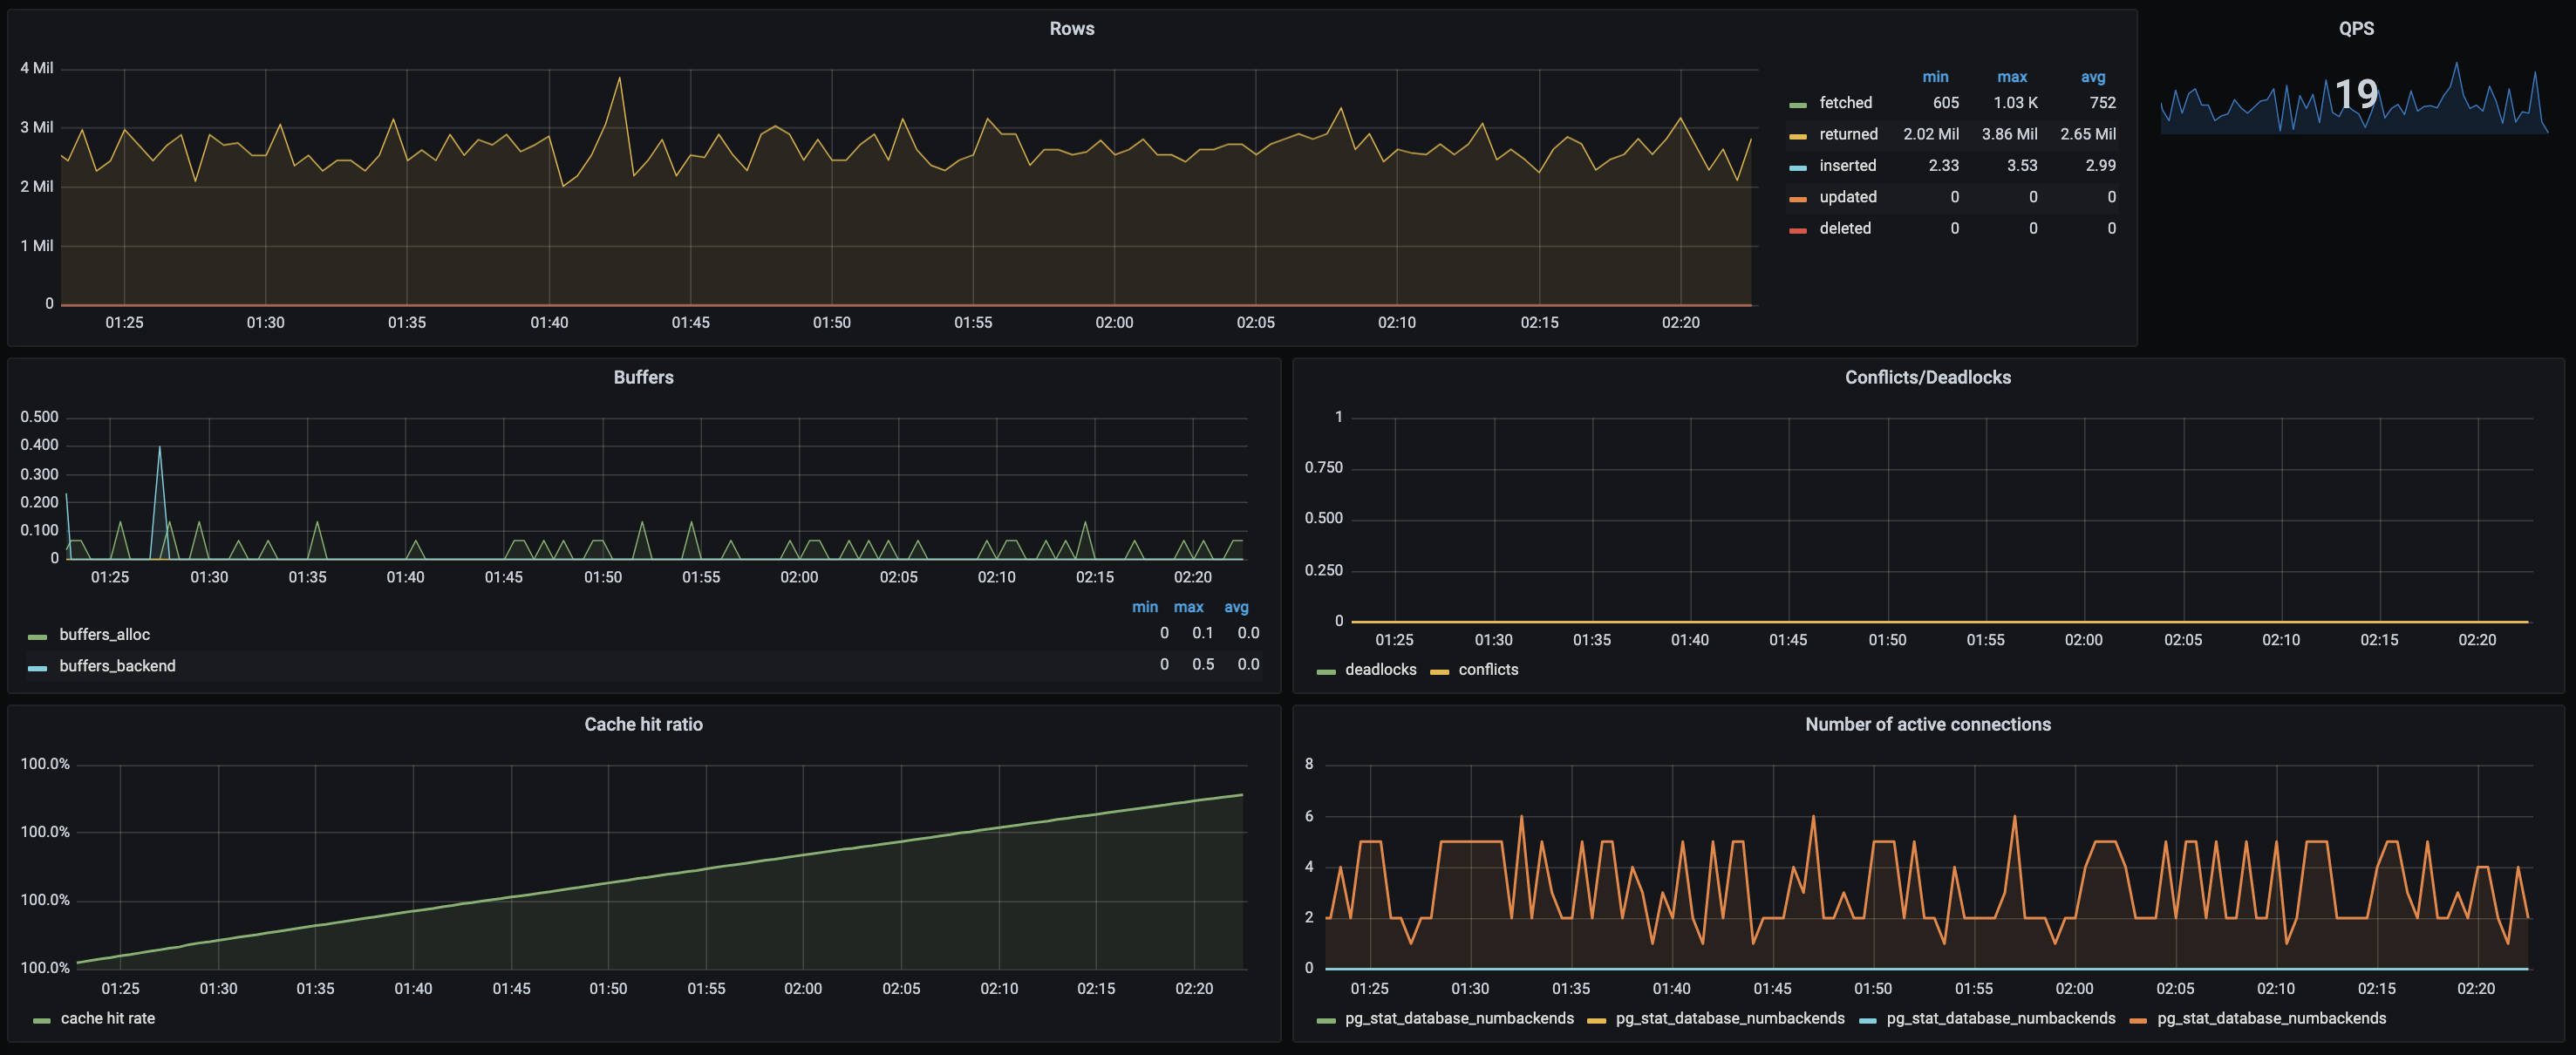Open the Buffers panel title menu
The width and height of the screenshot is (2576, 1055).
pyautogui.click(x=643, y=377)
